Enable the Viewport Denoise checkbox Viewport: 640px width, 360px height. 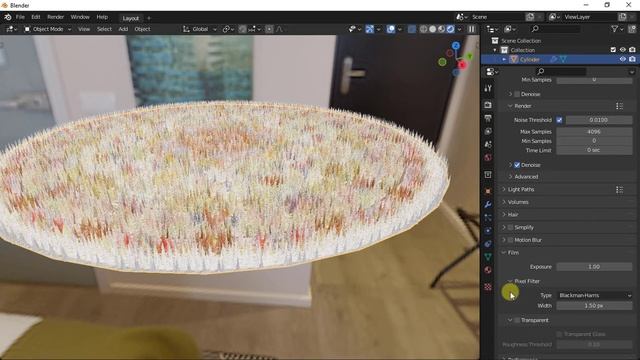click(x=517, y=94)
